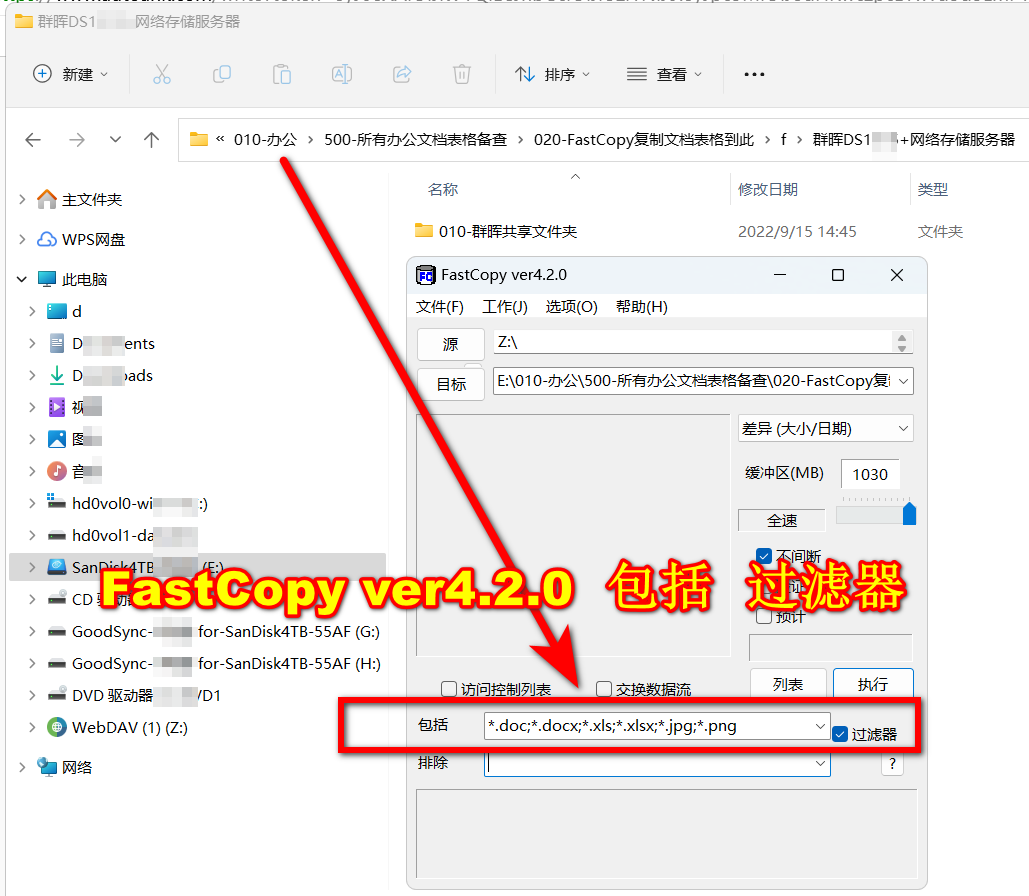Click the Paste clipboard icon
1029x896 pixels.
[282, 74]
